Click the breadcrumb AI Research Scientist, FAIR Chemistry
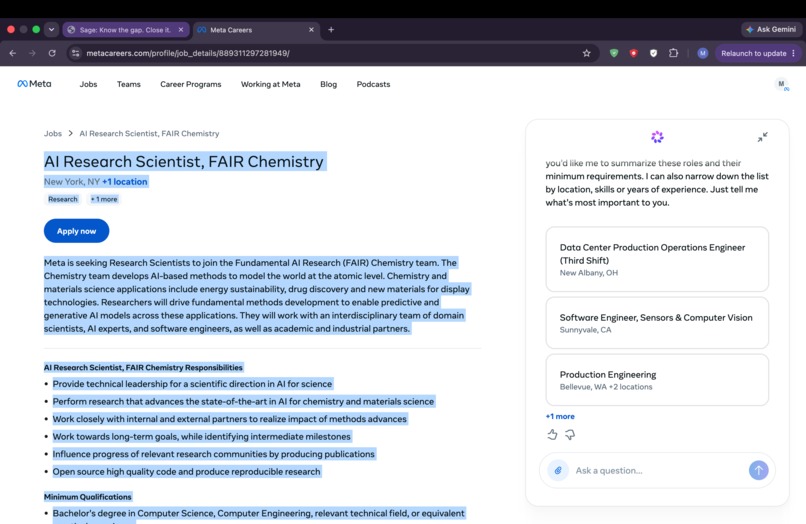The height and width of the screenshot is (524, 806). point(149,134)
